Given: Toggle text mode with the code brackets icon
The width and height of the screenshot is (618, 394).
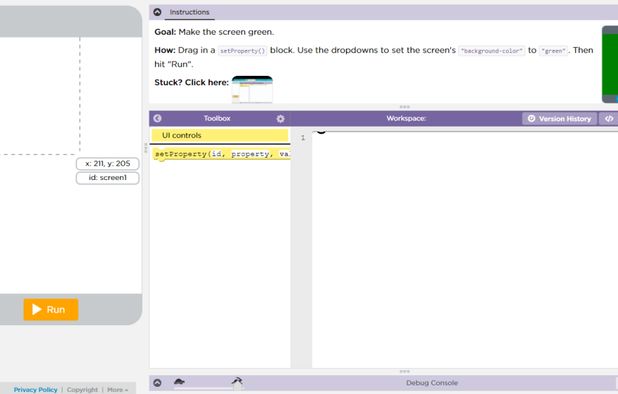Looking at the screenshot, I should click(x=609, y=118).
